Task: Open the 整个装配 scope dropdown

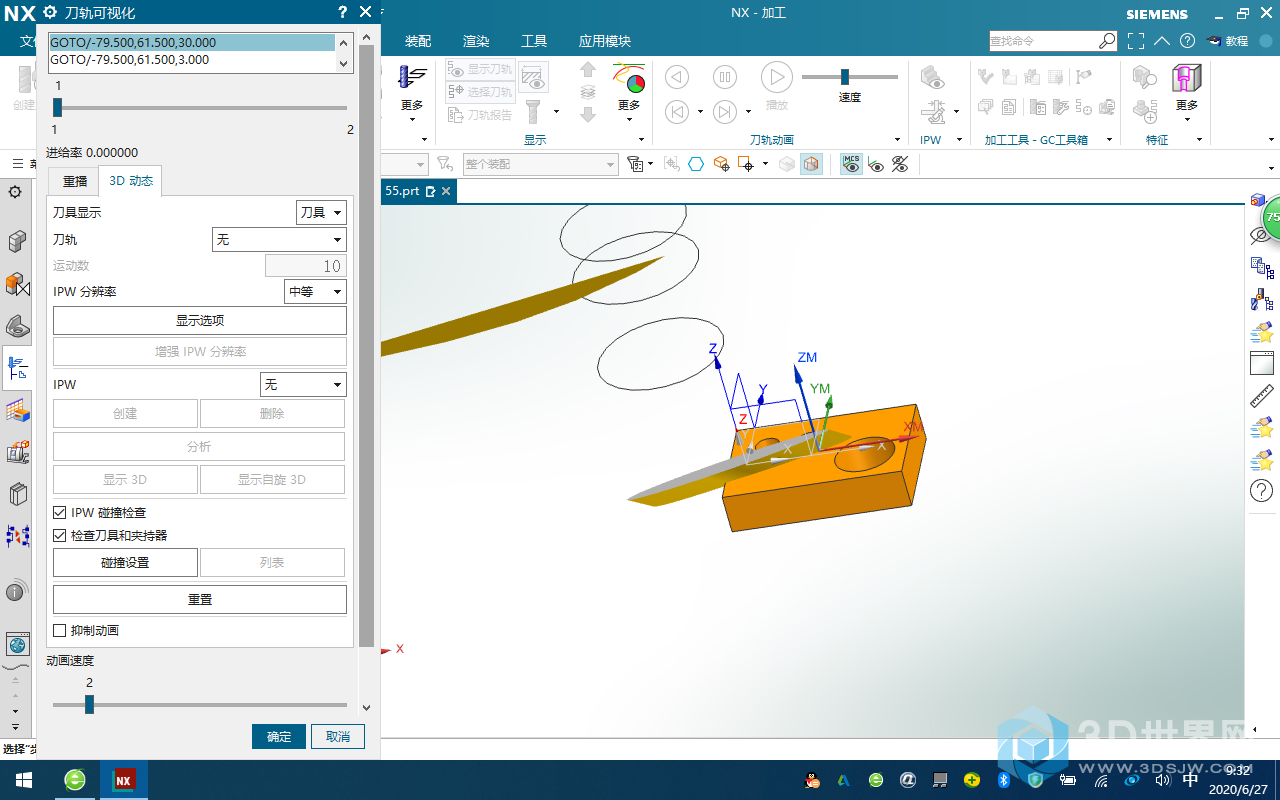Action: click(x=540, y=164)
